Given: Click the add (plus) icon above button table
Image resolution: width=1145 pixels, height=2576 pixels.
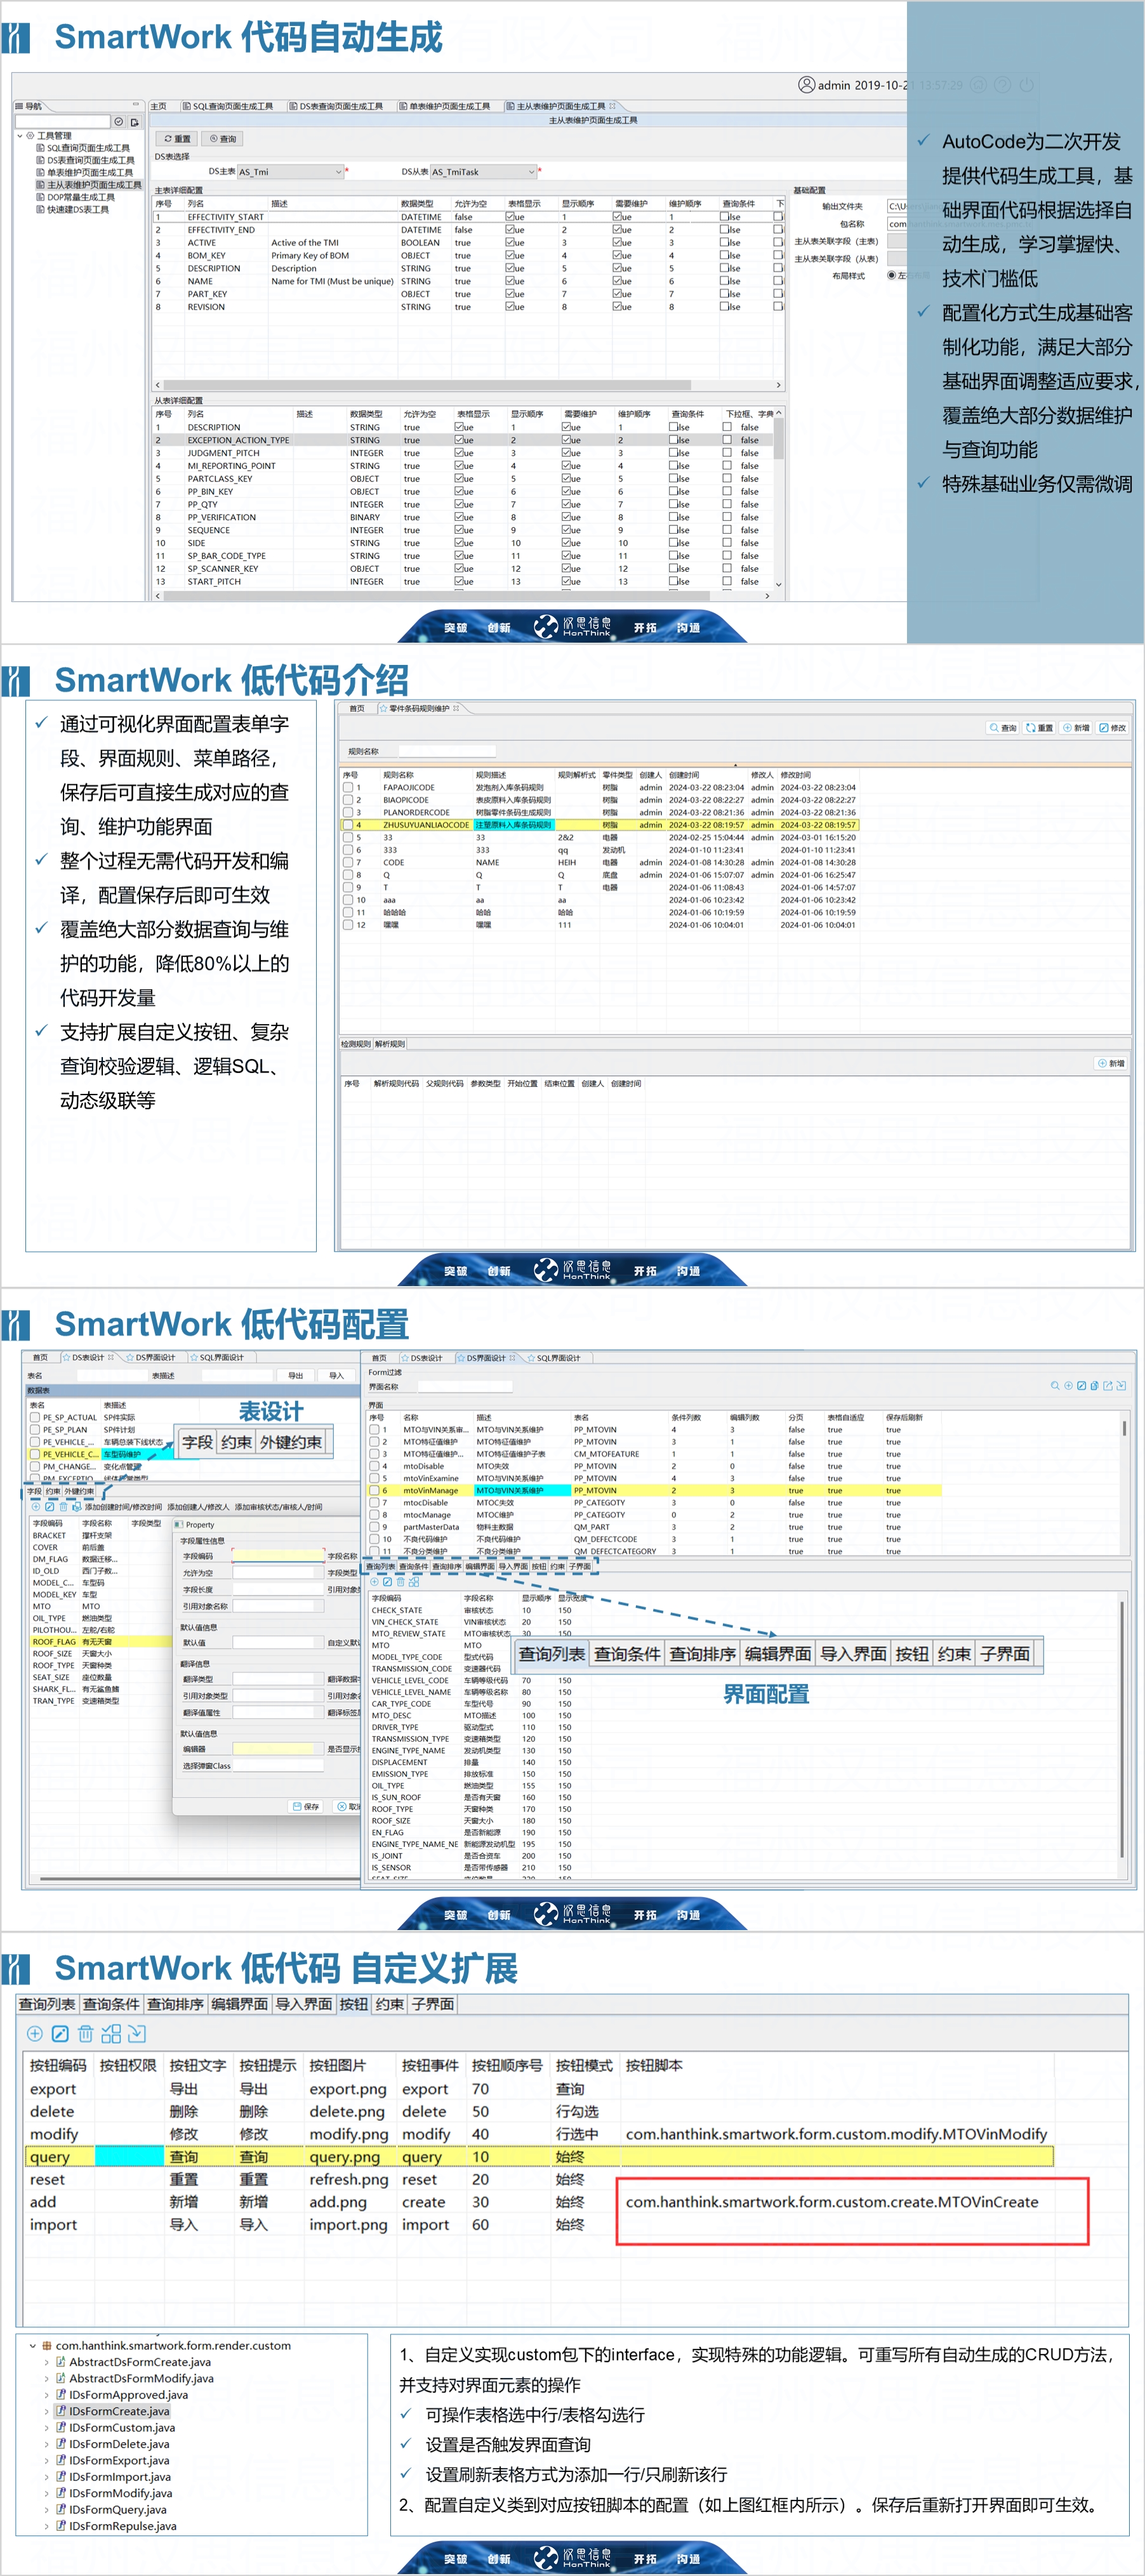Looking at the screenshot, I should pos(34,2033).
